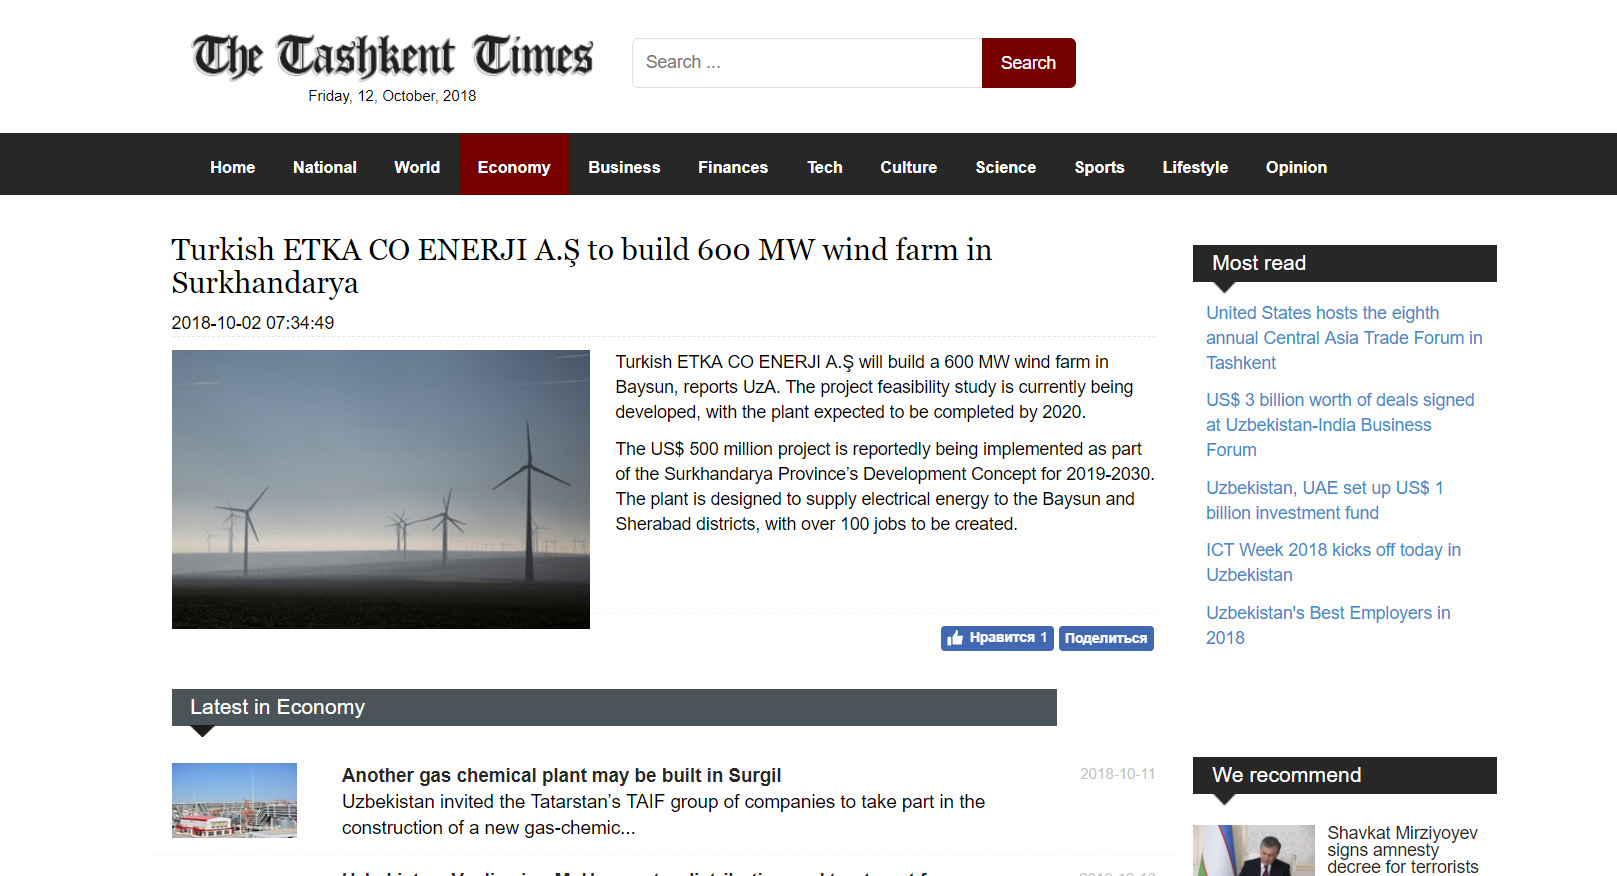Open the World section
Viewport: 1617px width, 876px height.
coord(416,167)
